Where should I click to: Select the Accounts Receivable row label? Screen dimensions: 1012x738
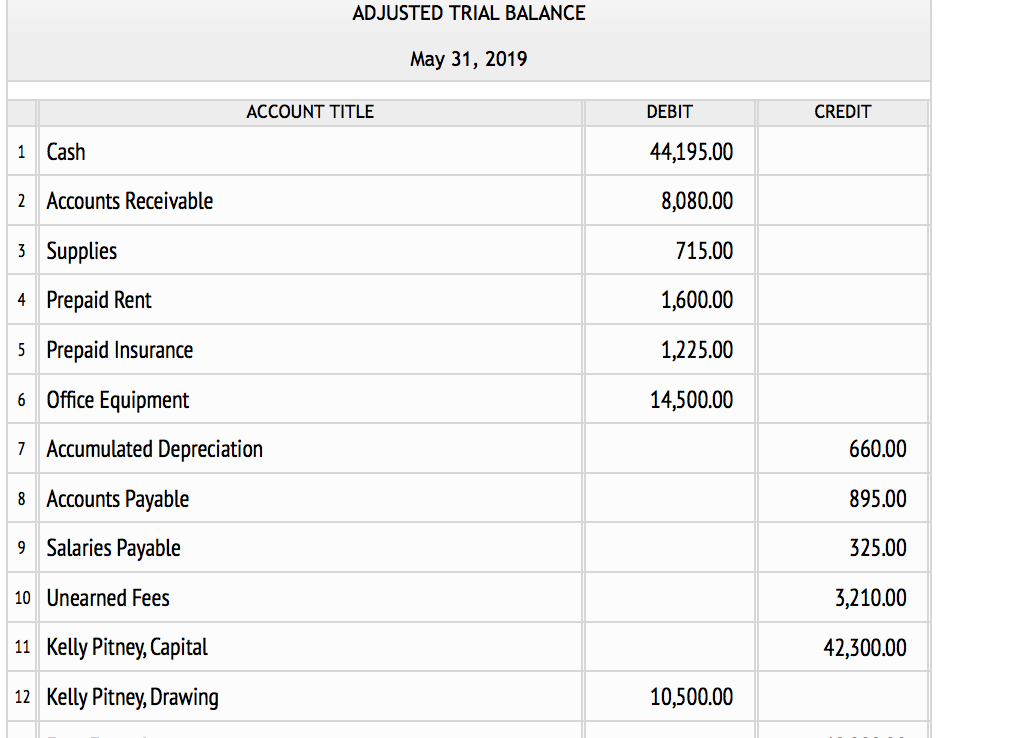click(129, 201)
